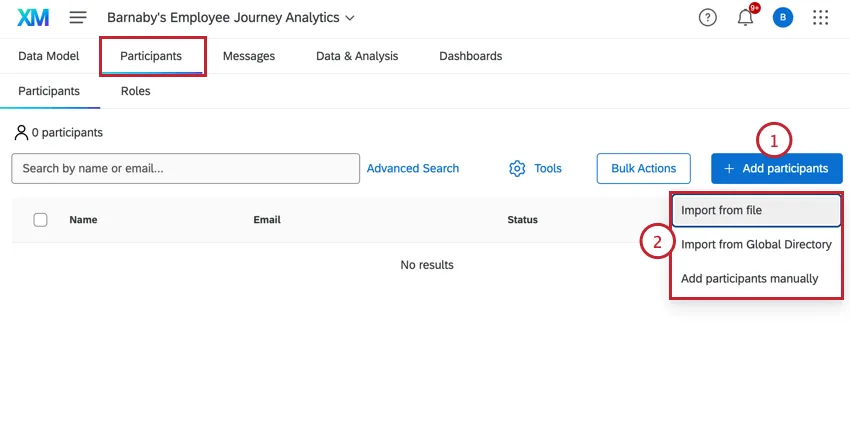850x425 pixels.
Task: Switch to the Data Model tab
Action: (49, 56)
